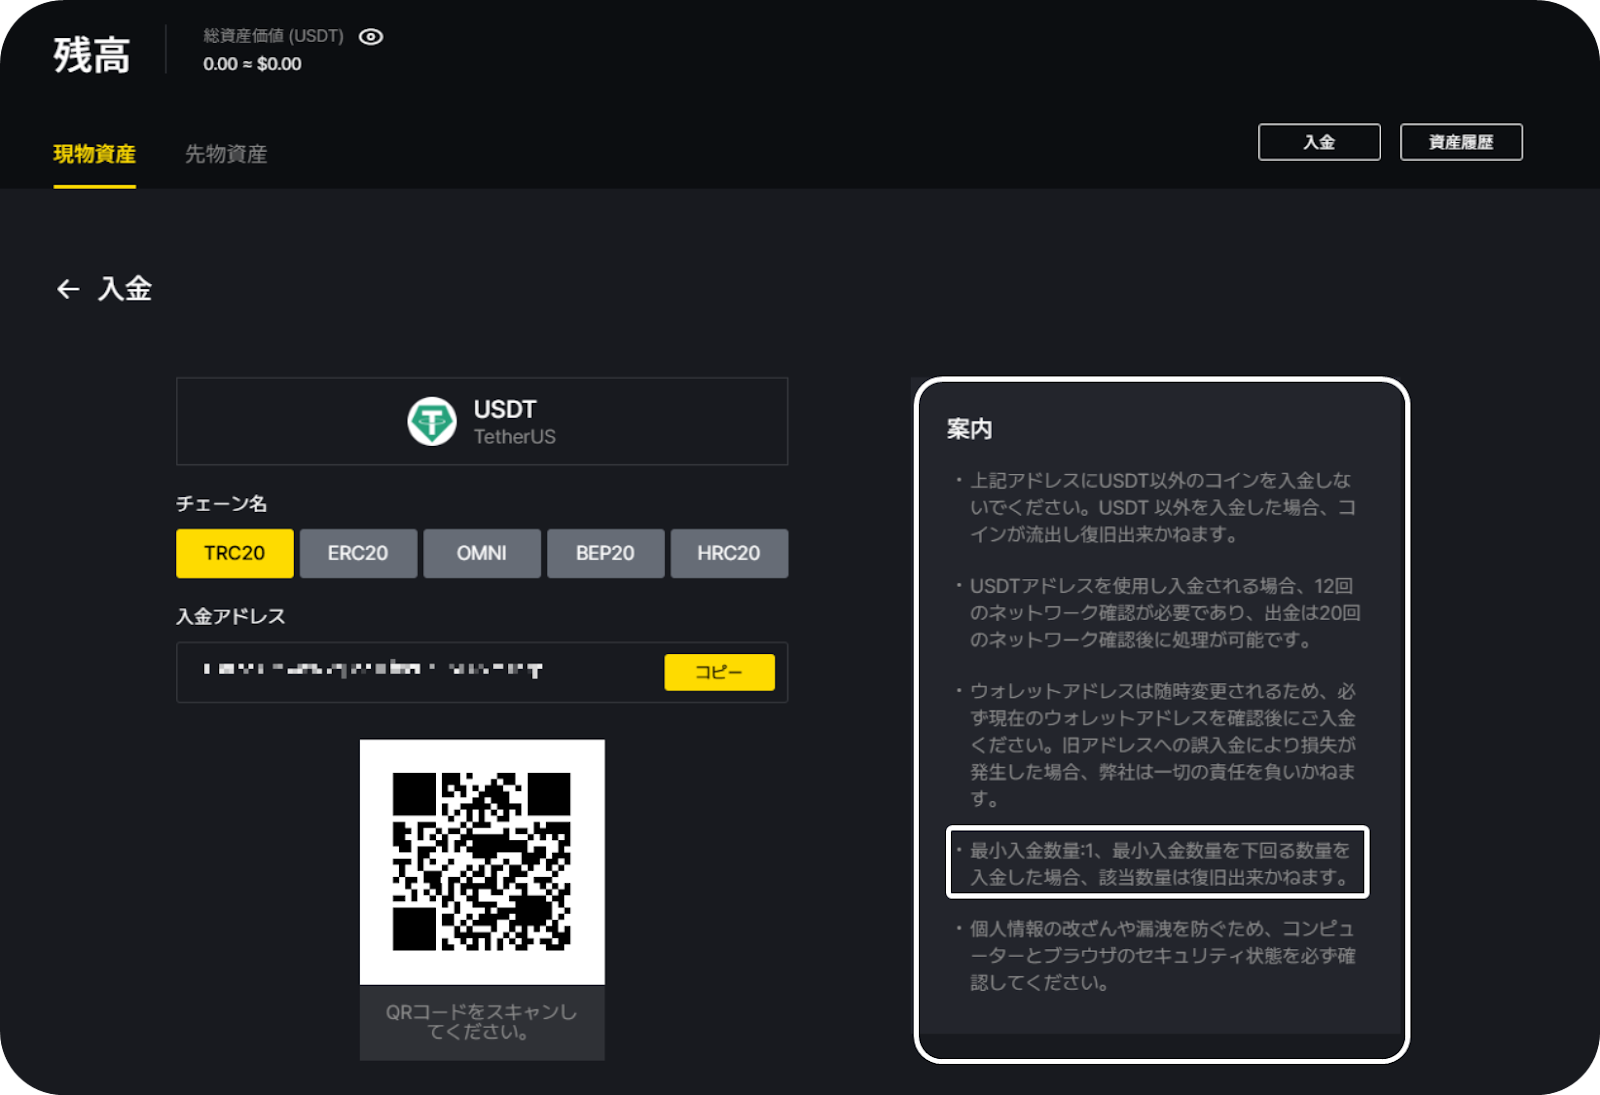The width and height of the screenshot is (1600, 1095).
Task: Click the QRコードをスキャンしてください caption
Action: pos(482,1022)
